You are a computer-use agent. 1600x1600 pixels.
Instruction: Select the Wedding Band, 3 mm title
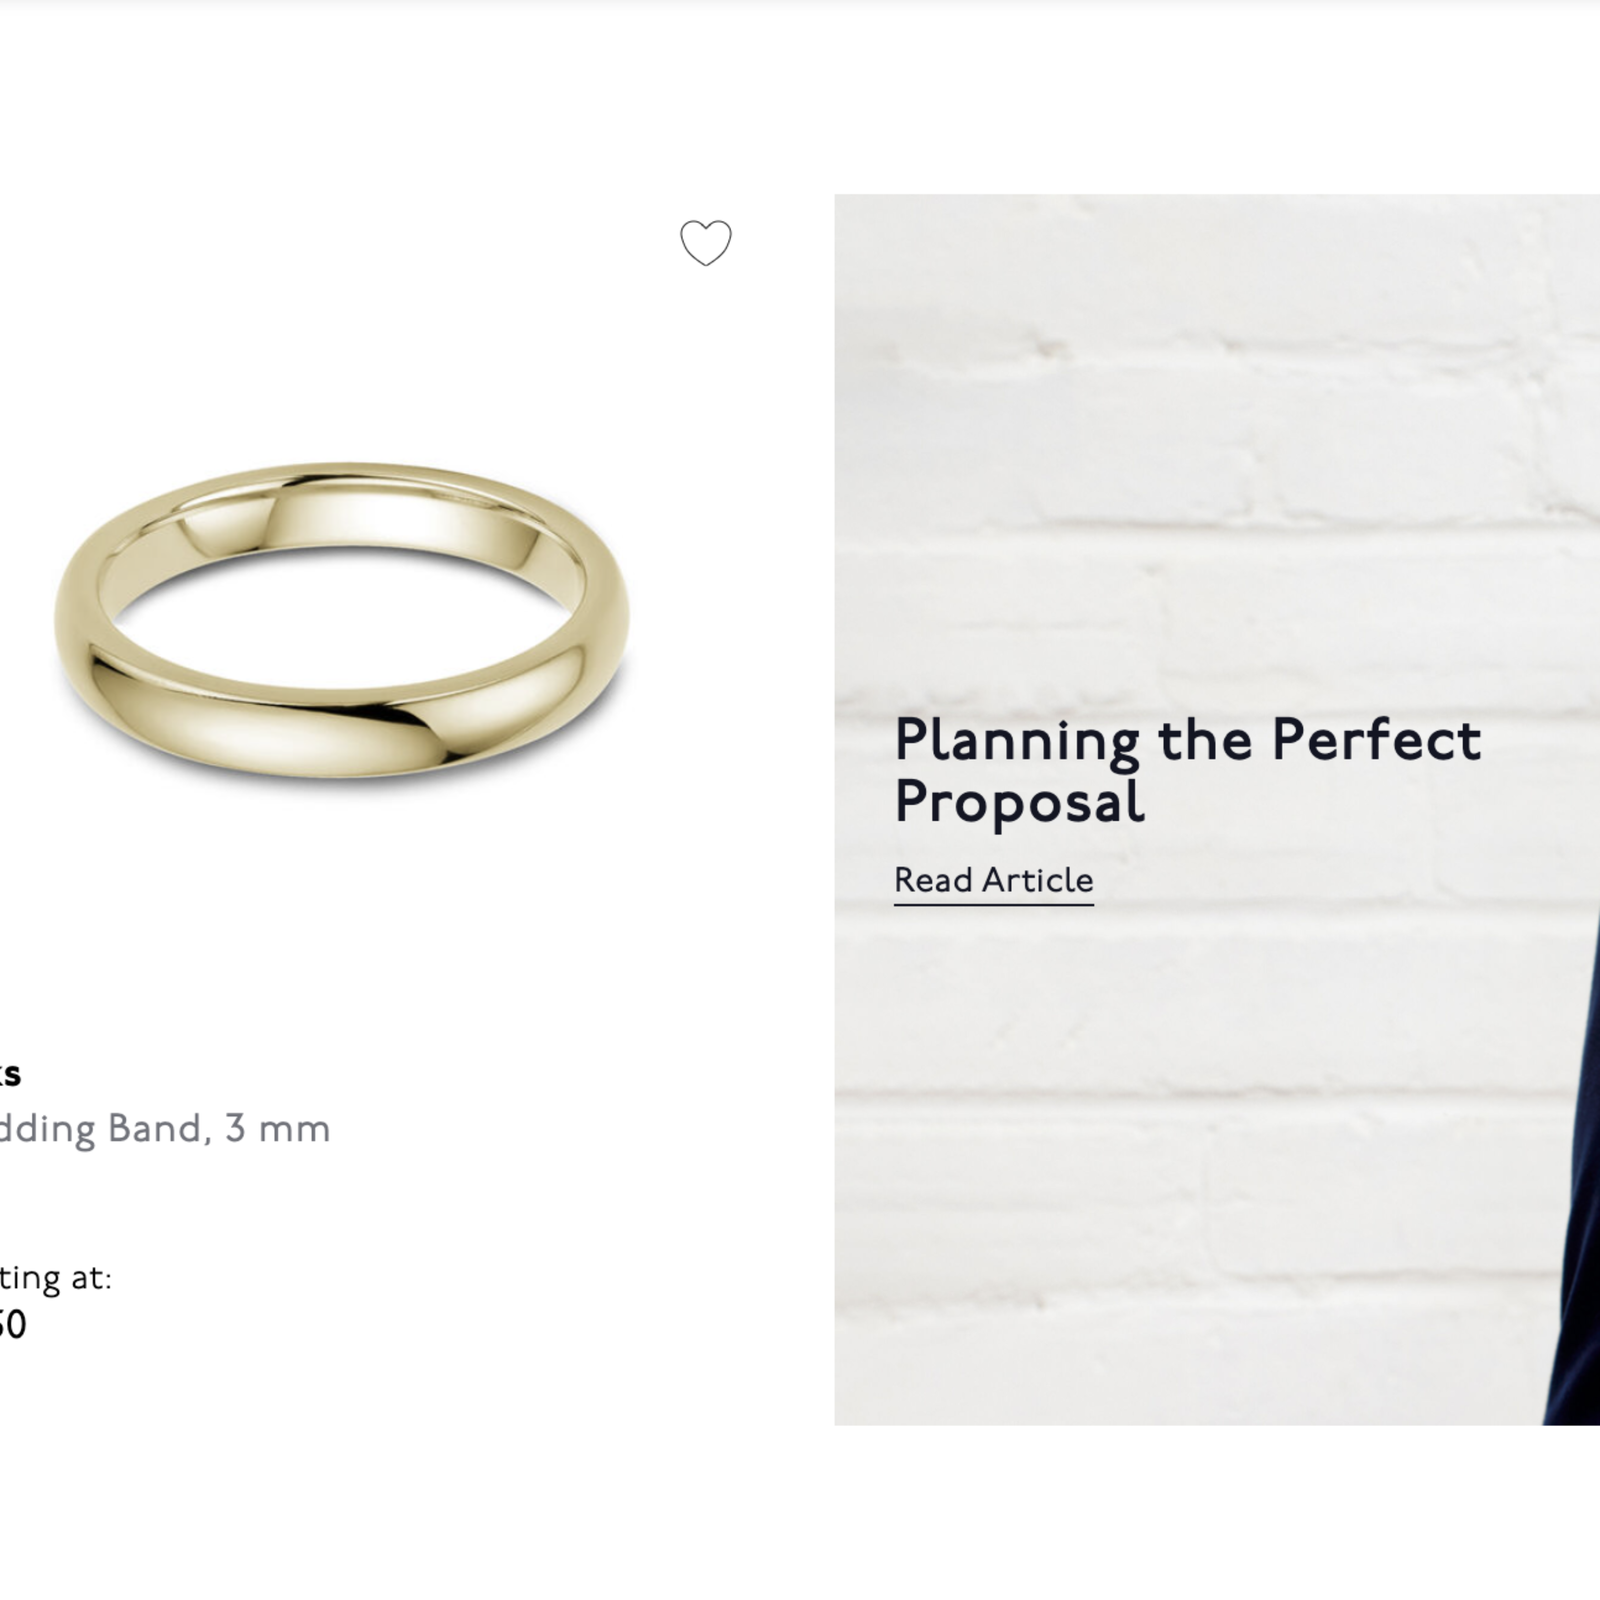165,1129
